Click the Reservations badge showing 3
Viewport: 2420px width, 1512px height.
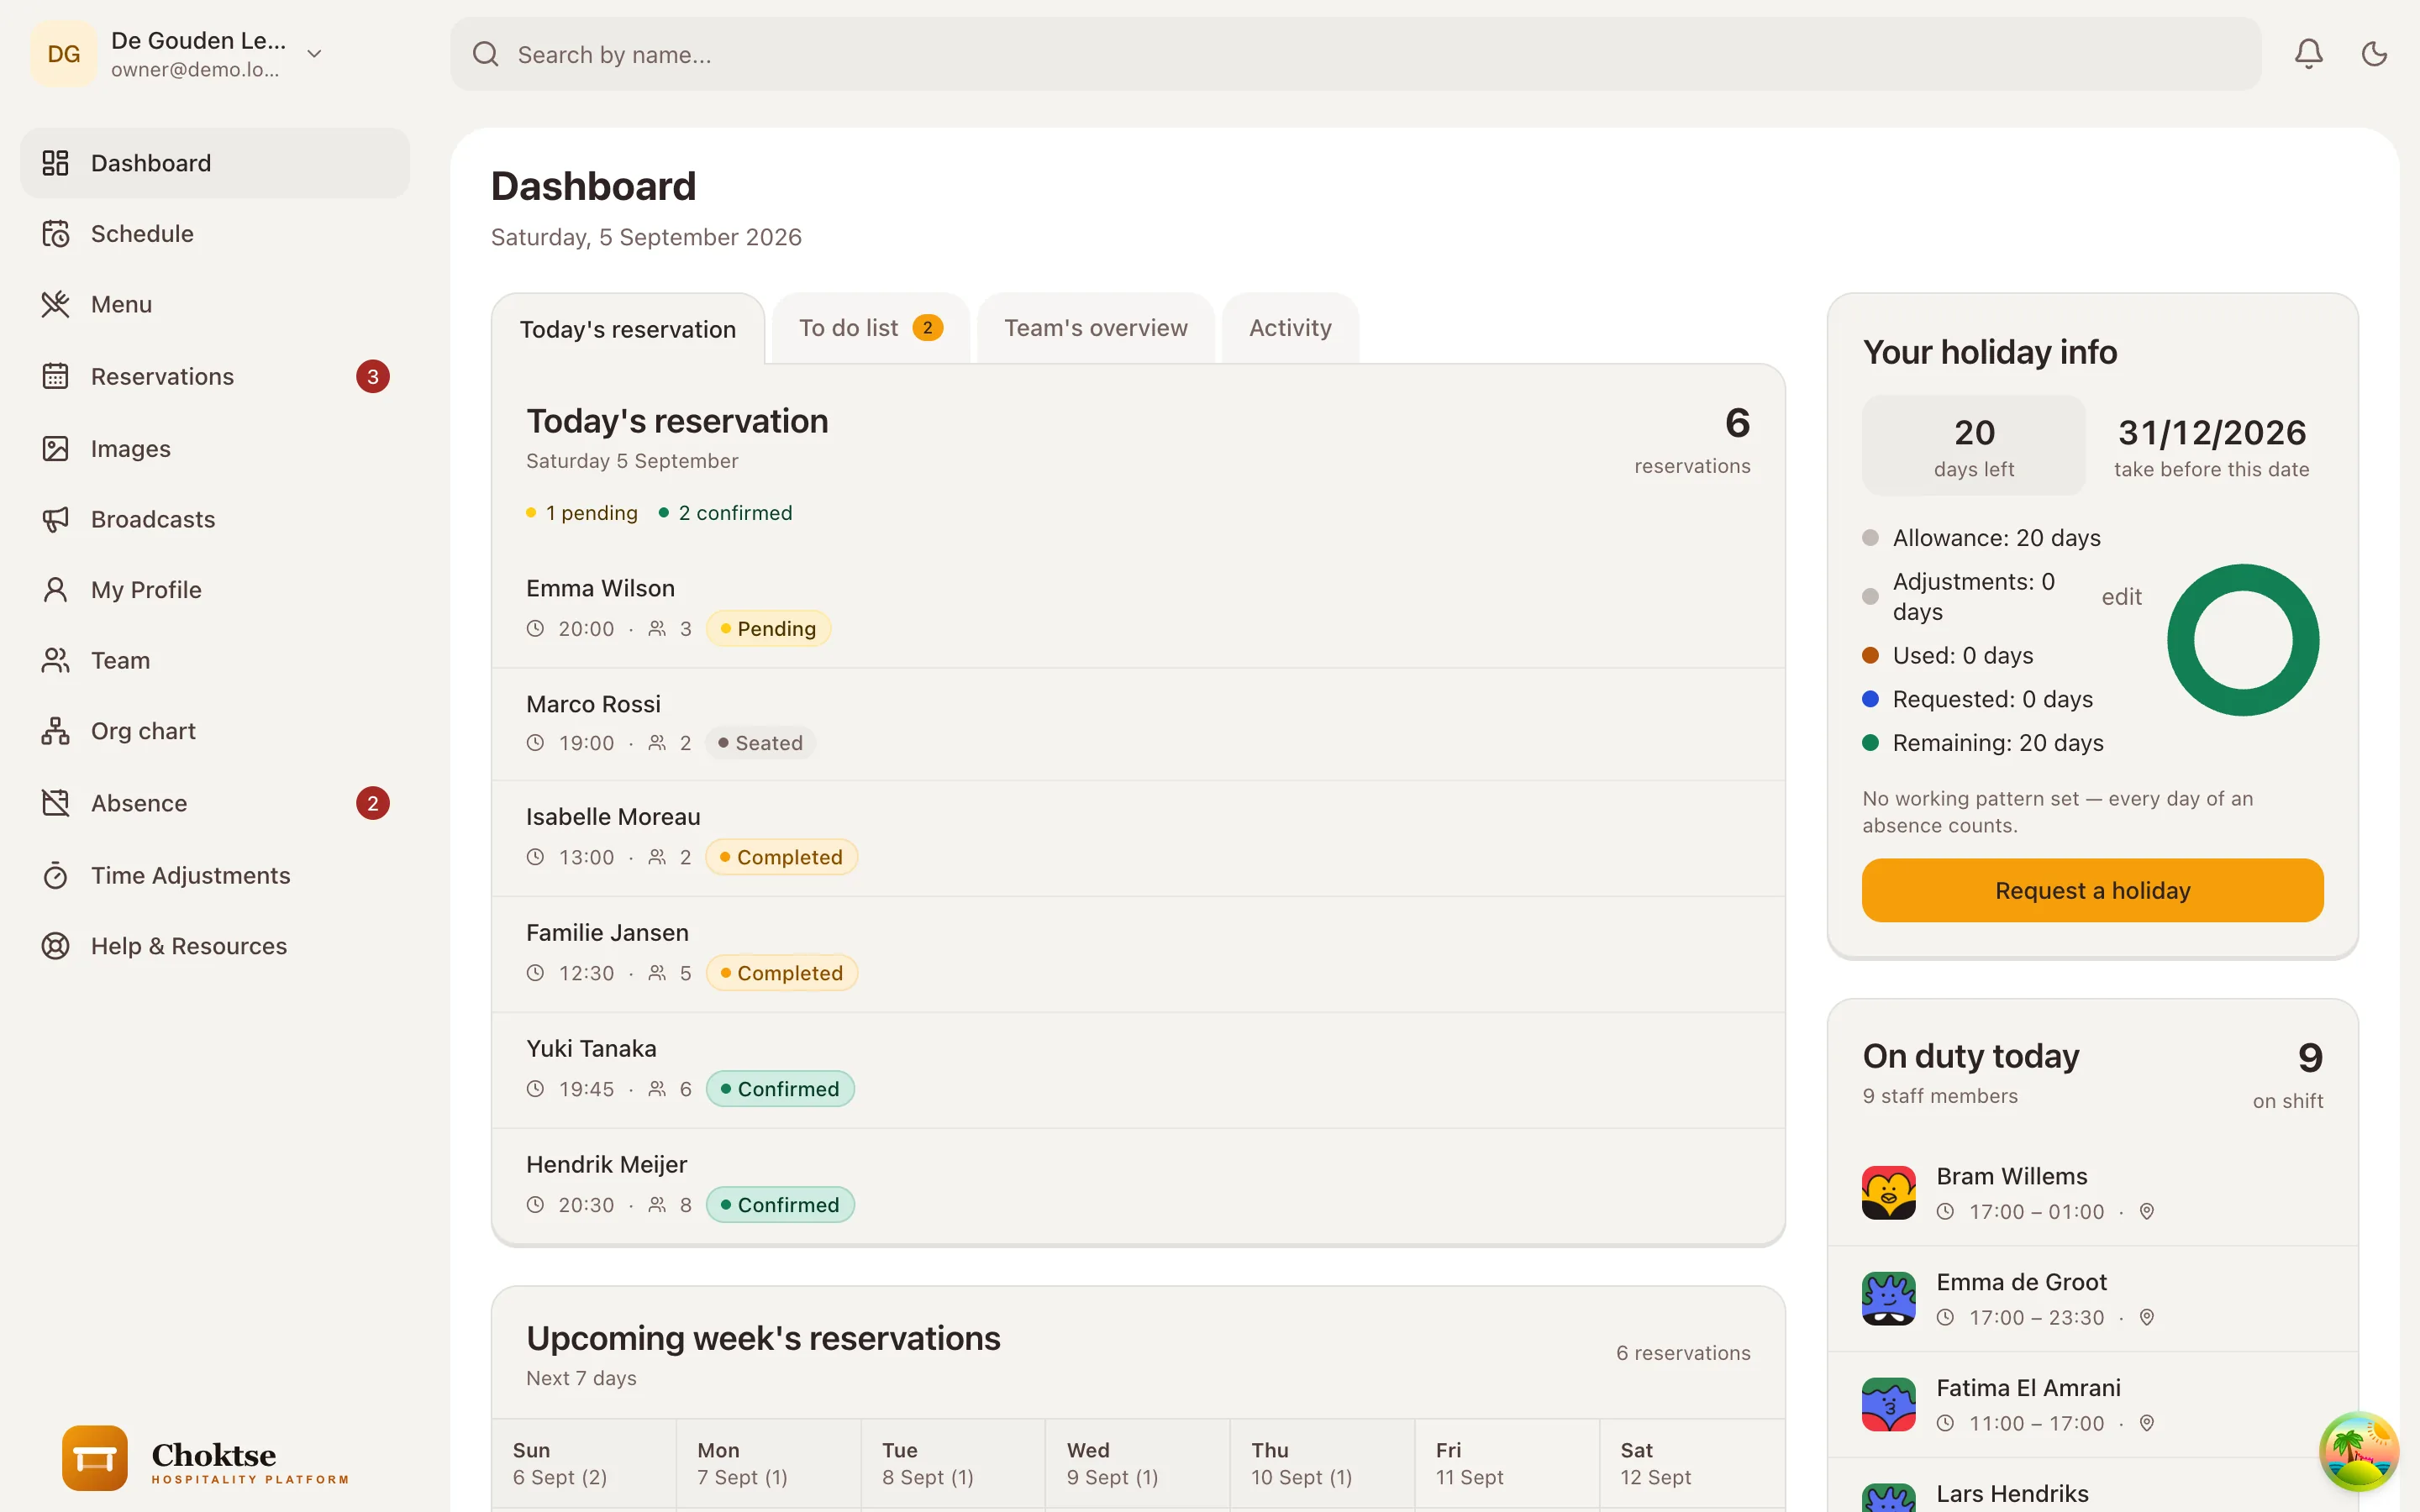tap(373, 376)
